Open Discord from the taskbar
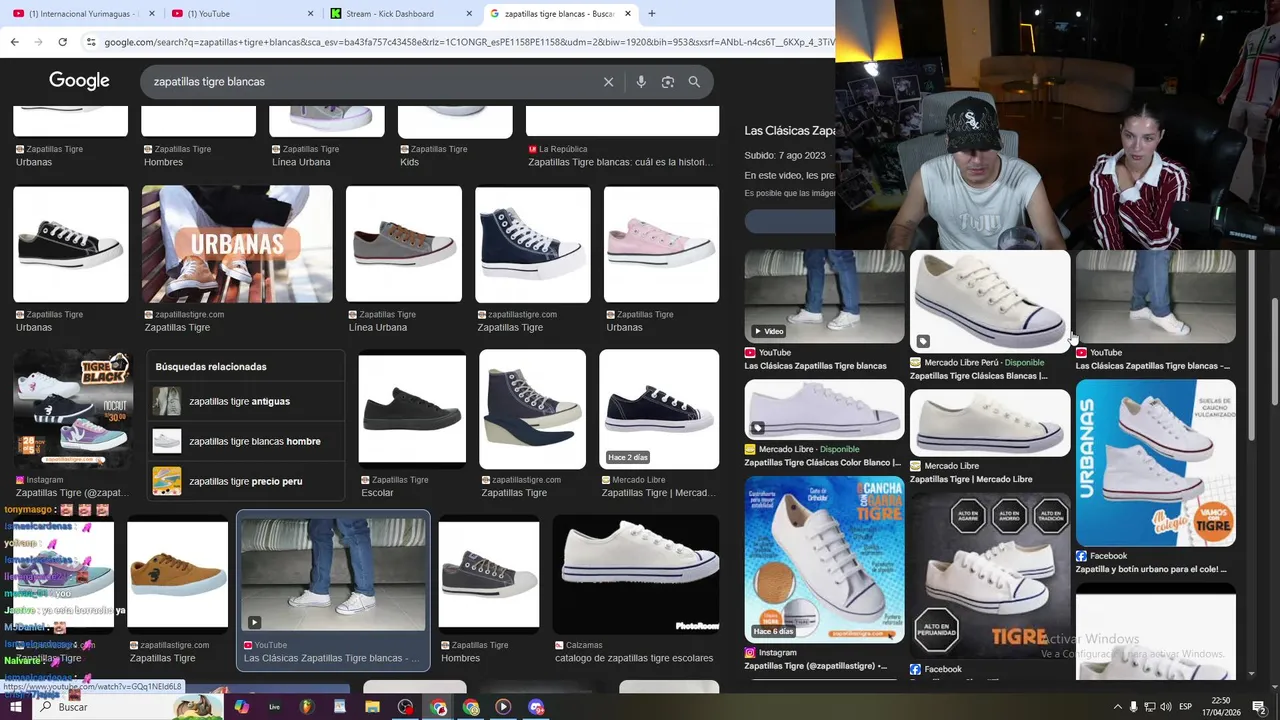The height and width of the screenshot is (720, 1280). click(536, 707)
